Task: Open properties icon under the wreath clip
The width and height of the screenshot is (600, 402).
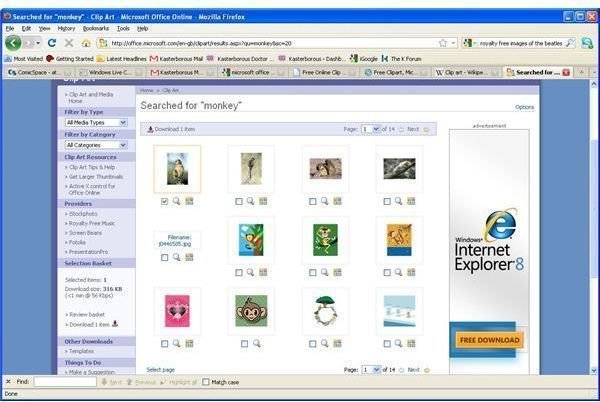Action: (337, 343)
